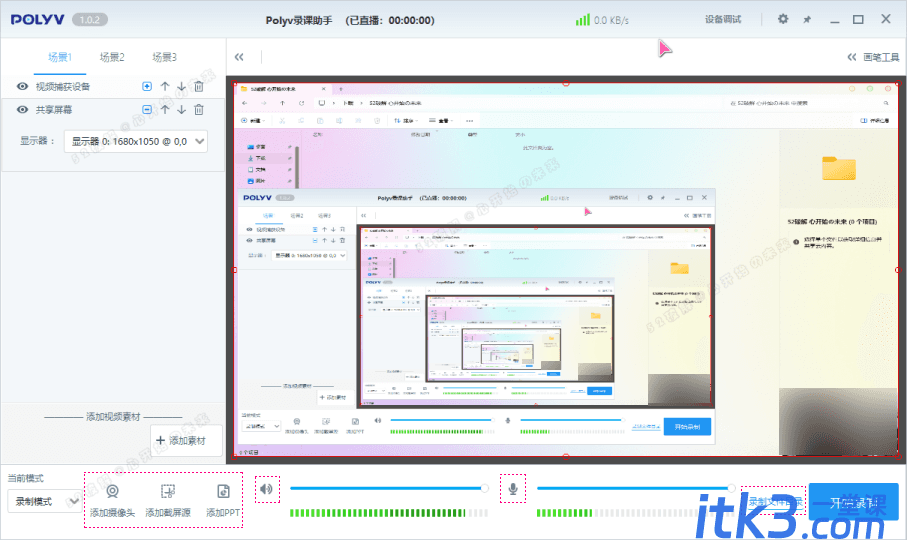Click the top-center red resize handle in preview

click(566, 83)
